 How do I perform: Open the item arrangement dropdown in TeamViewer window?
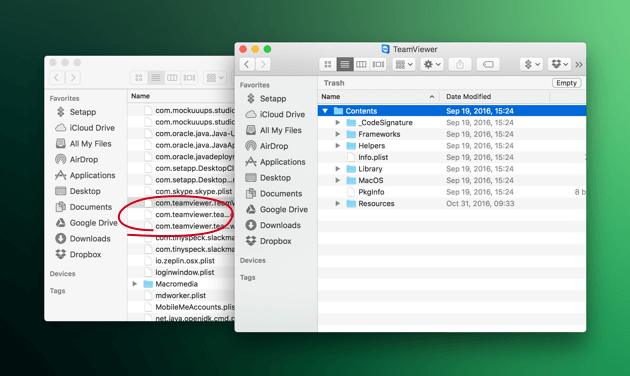pos(404,64)
